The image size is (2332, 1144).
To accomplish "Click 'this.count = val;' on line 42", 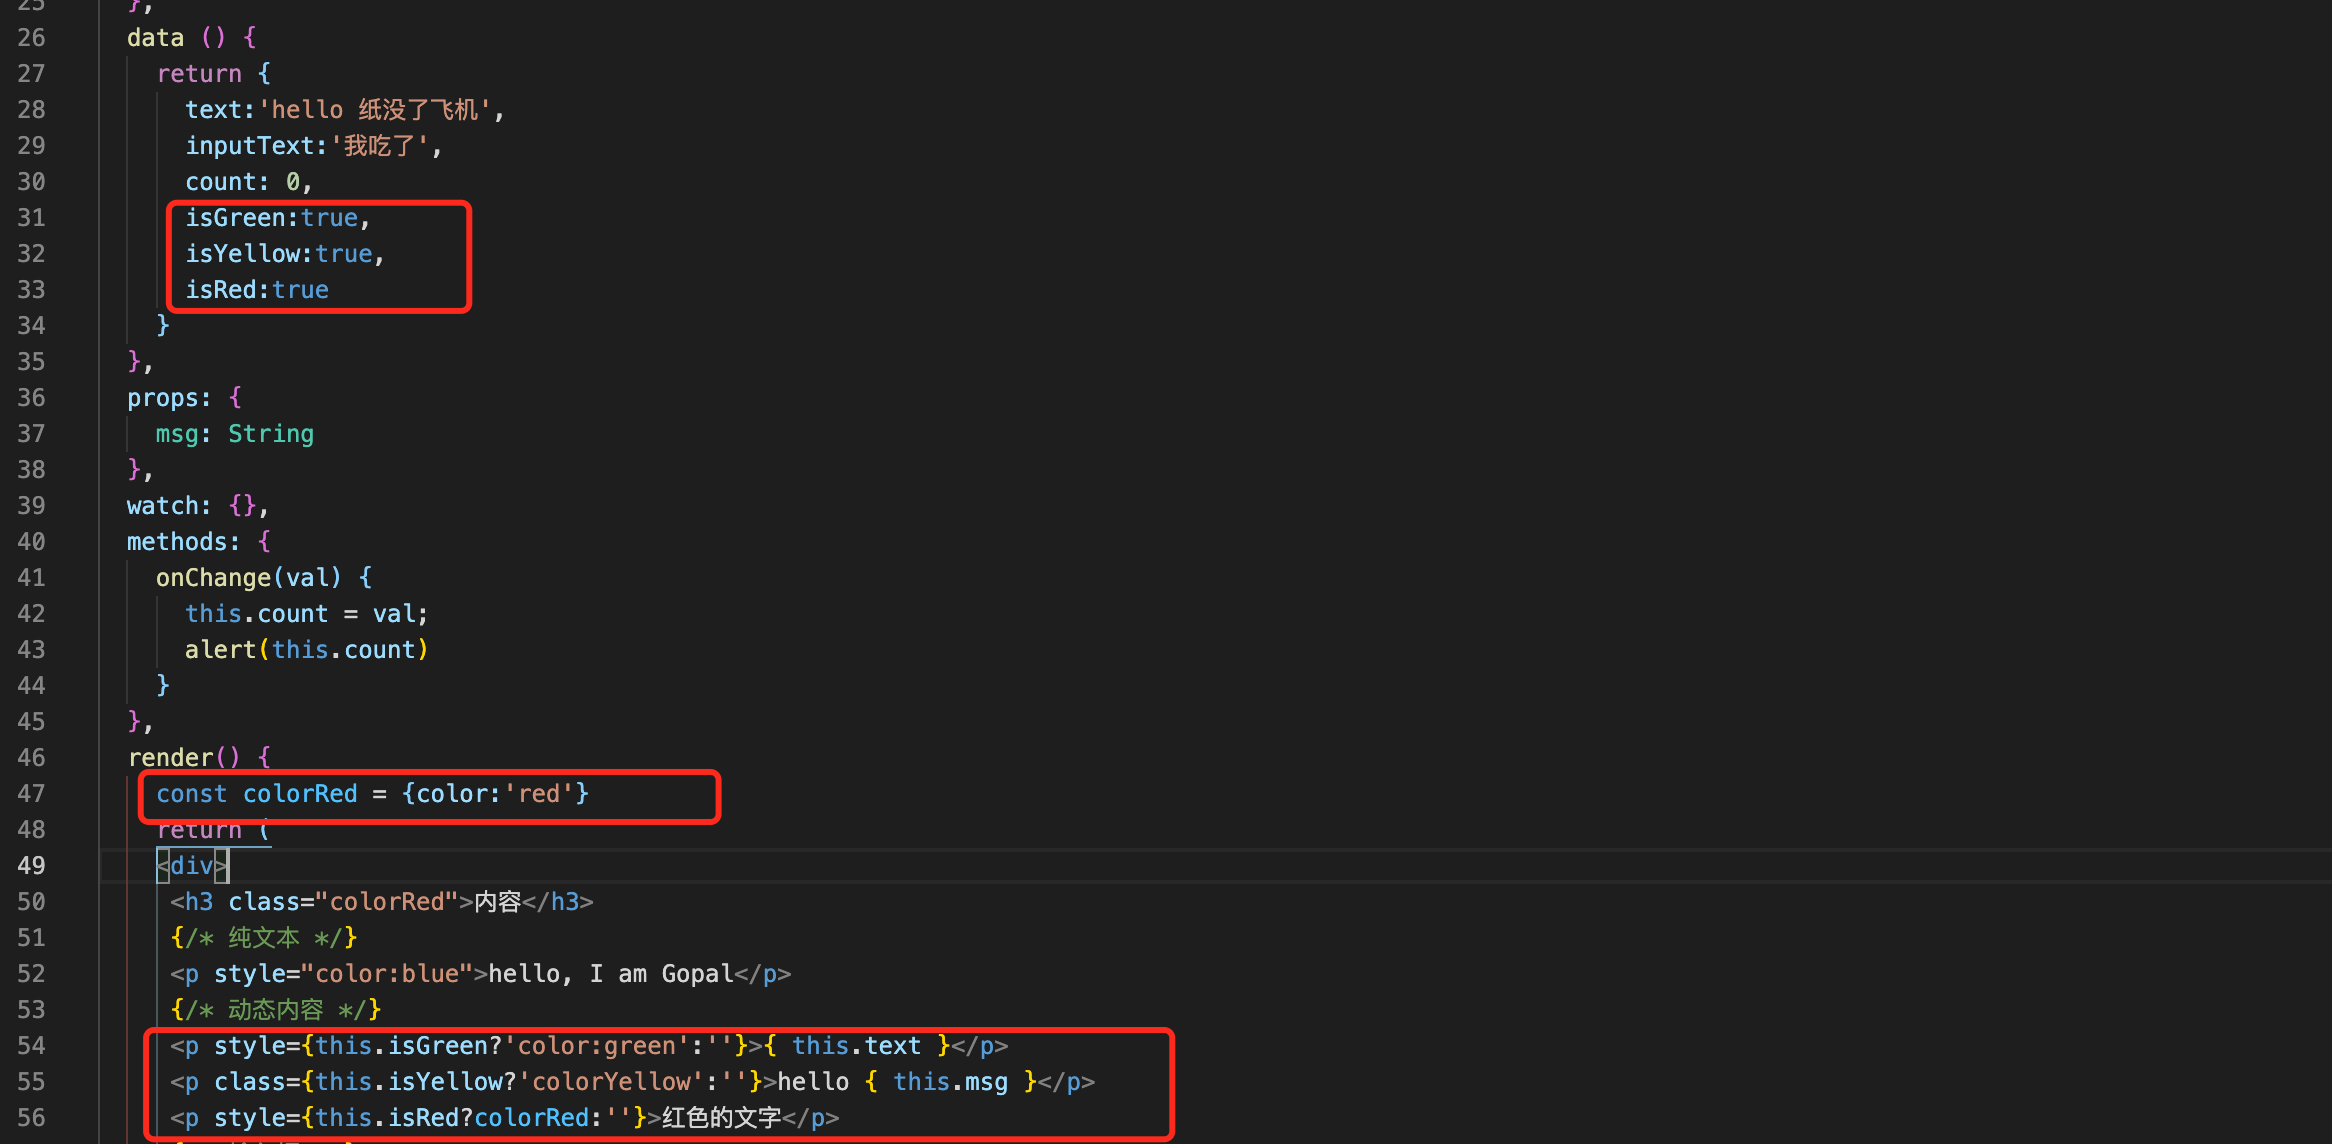I will [x=307, y=614].
